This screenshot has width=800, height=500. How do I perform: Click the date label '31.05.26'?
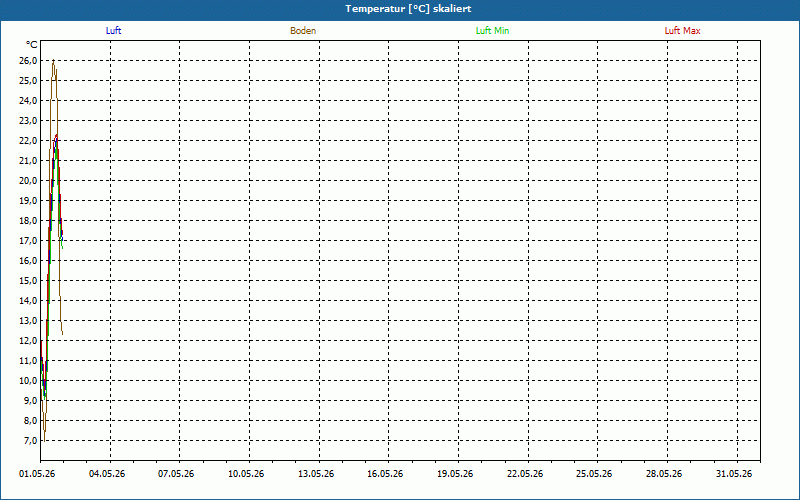pyautogui.click(x=734, y=474)
